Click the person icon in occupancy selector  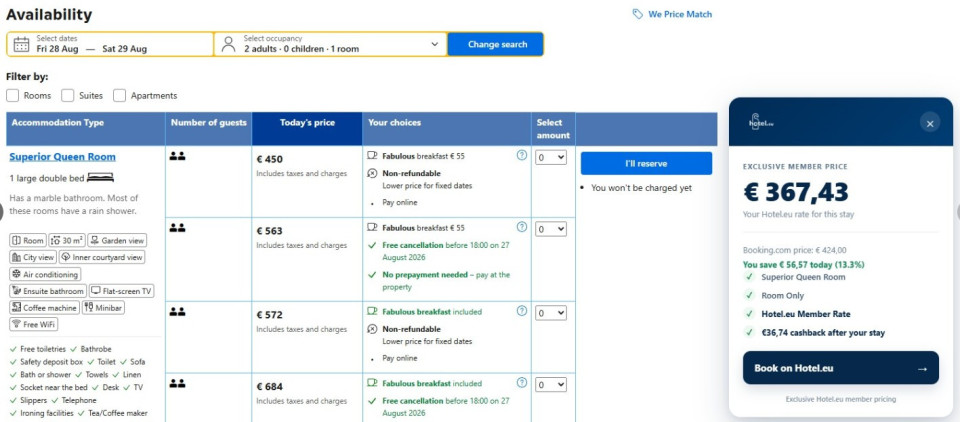(x=228, y=44)
